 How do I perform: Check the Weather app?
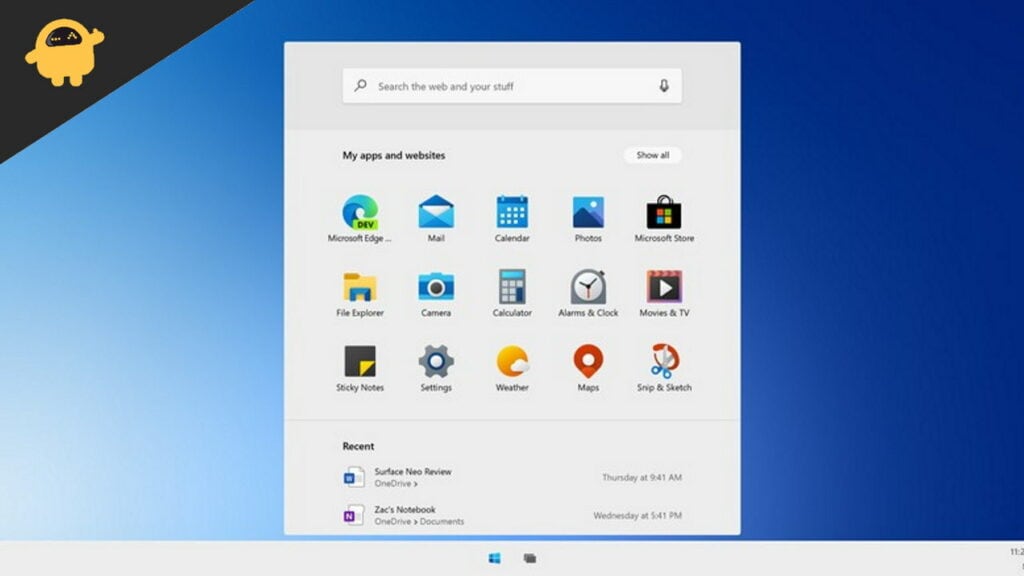pyautogui.click(x=512, y=362)
